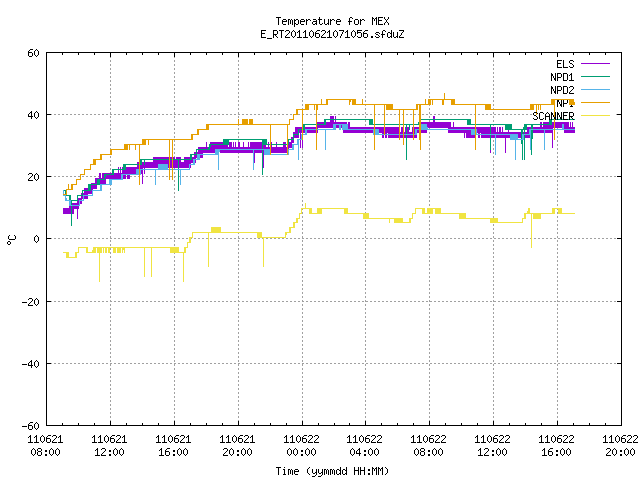Screen dimensions: 640x480
Task: Click the y-axis label '0'
Action: click(x=36, y=239)
